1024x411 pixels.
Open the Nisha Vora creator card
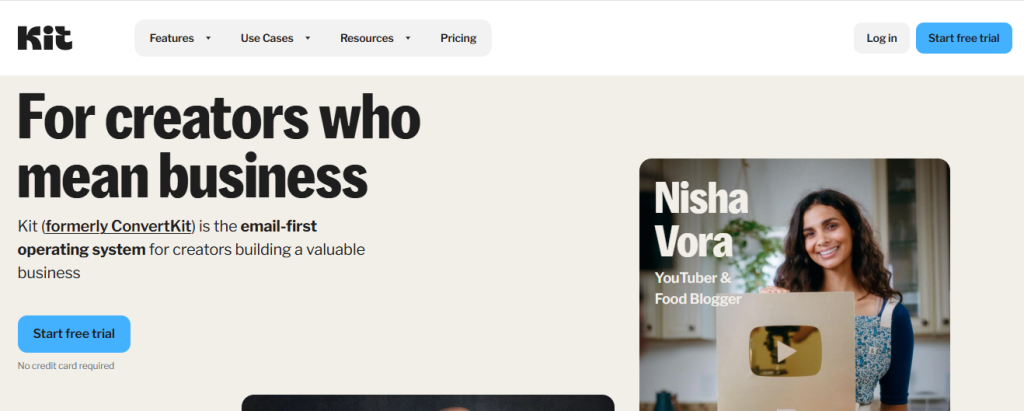pos(795,285)
